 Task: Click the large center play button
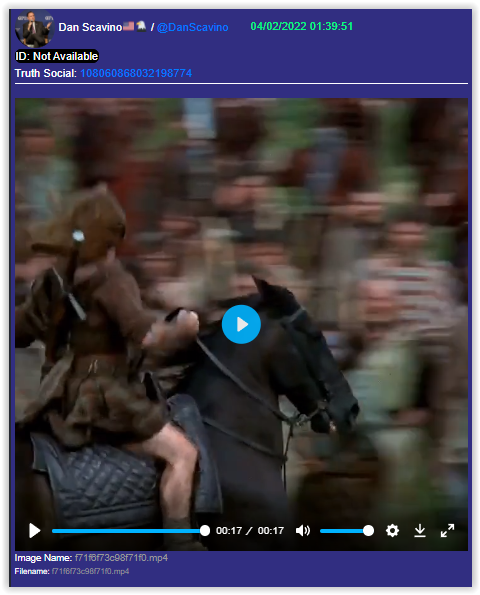(241, 324)
